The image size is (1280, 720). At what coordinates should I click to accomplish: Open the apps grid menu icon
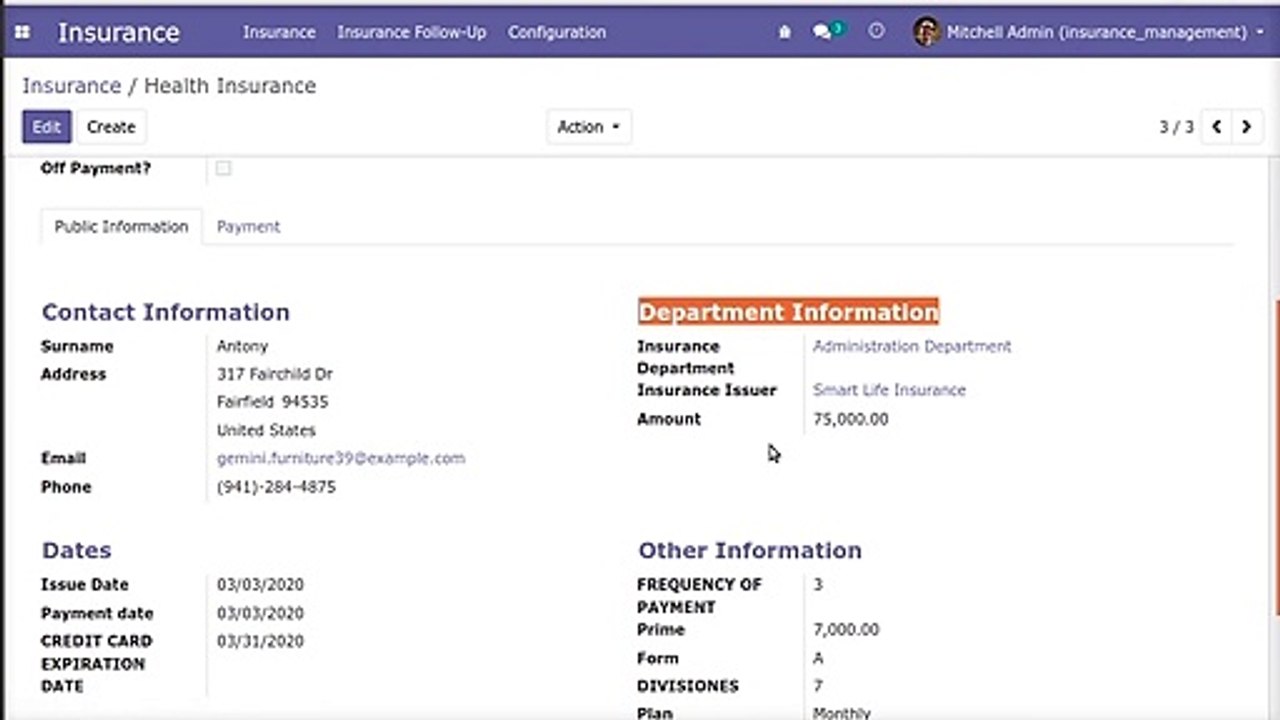point(22,32)
